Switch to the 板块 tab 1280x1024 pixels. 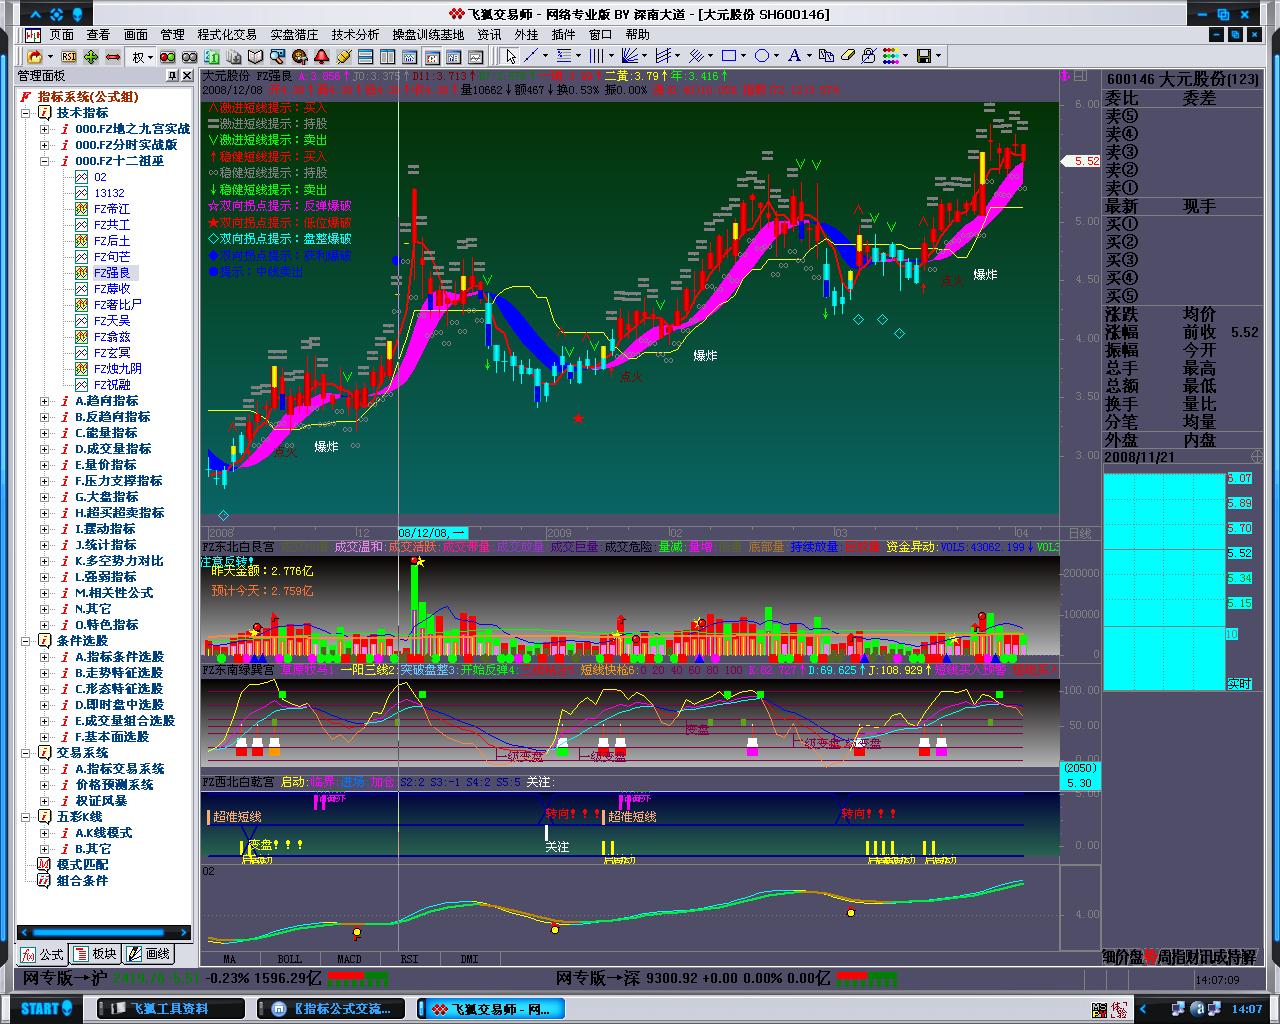coord(97,954)
